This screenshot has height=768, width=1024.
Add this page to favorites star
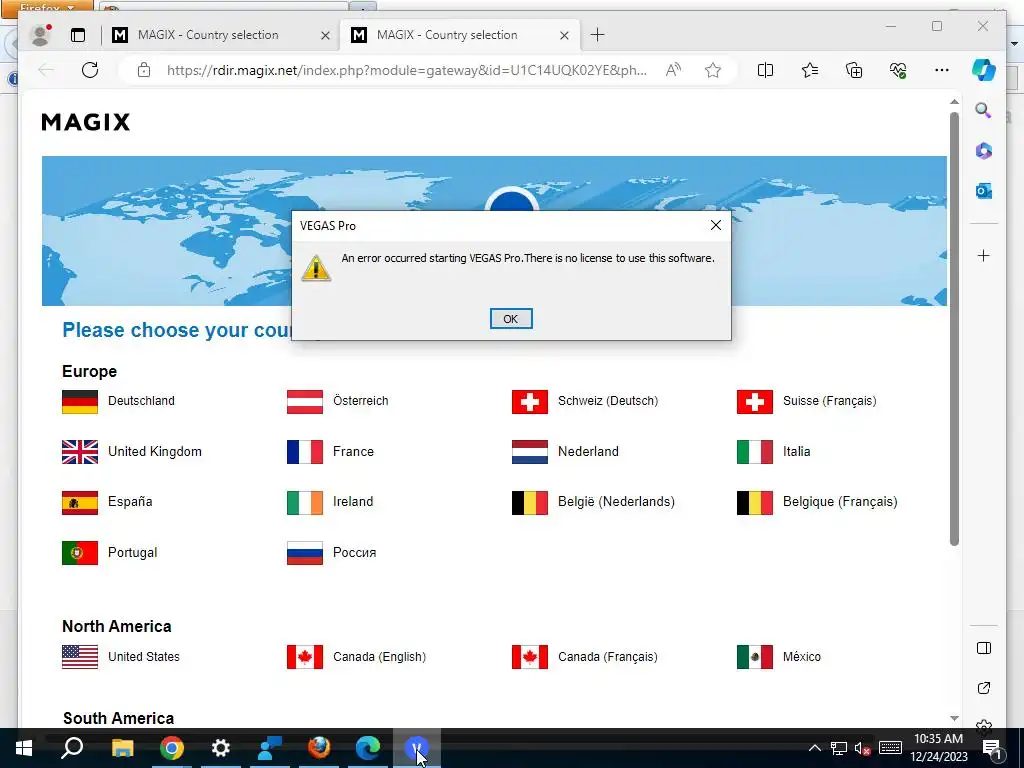713,70
